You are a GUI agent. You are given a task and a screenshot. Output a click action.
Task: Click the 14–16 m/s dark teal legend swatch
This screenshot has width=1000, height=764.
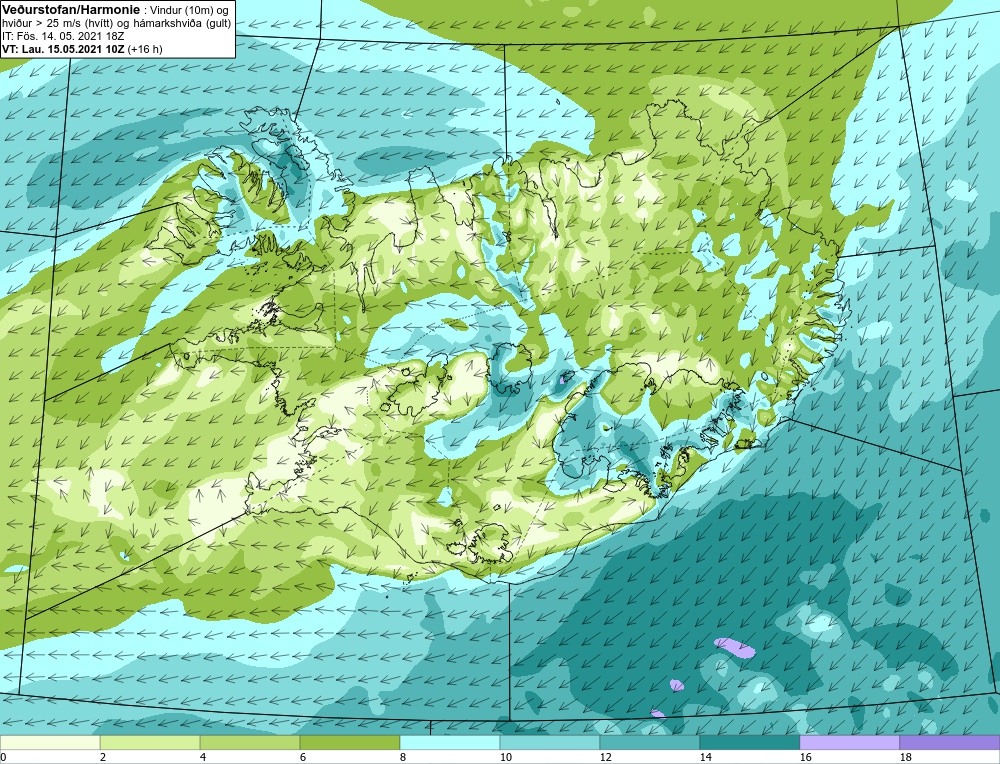pos(750,743)
